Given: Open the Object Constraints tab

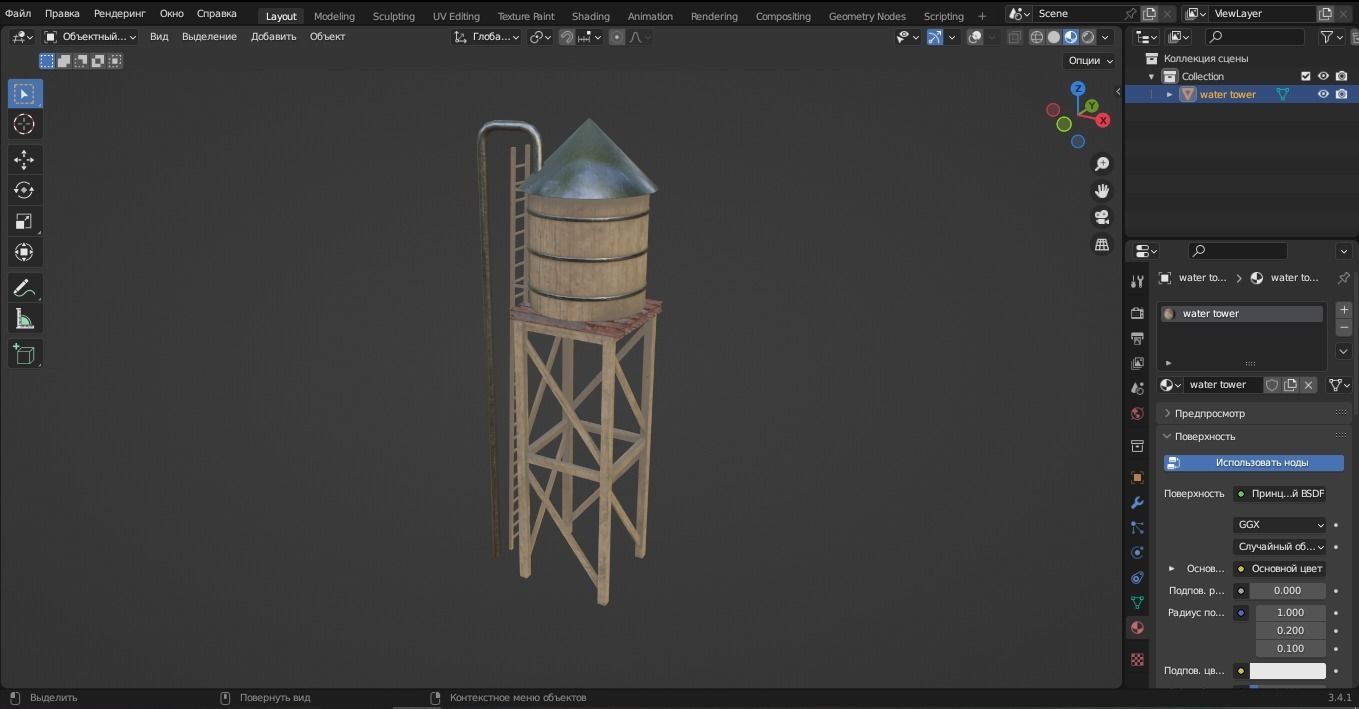Looking at the screenshot, I should (1137, 577).
